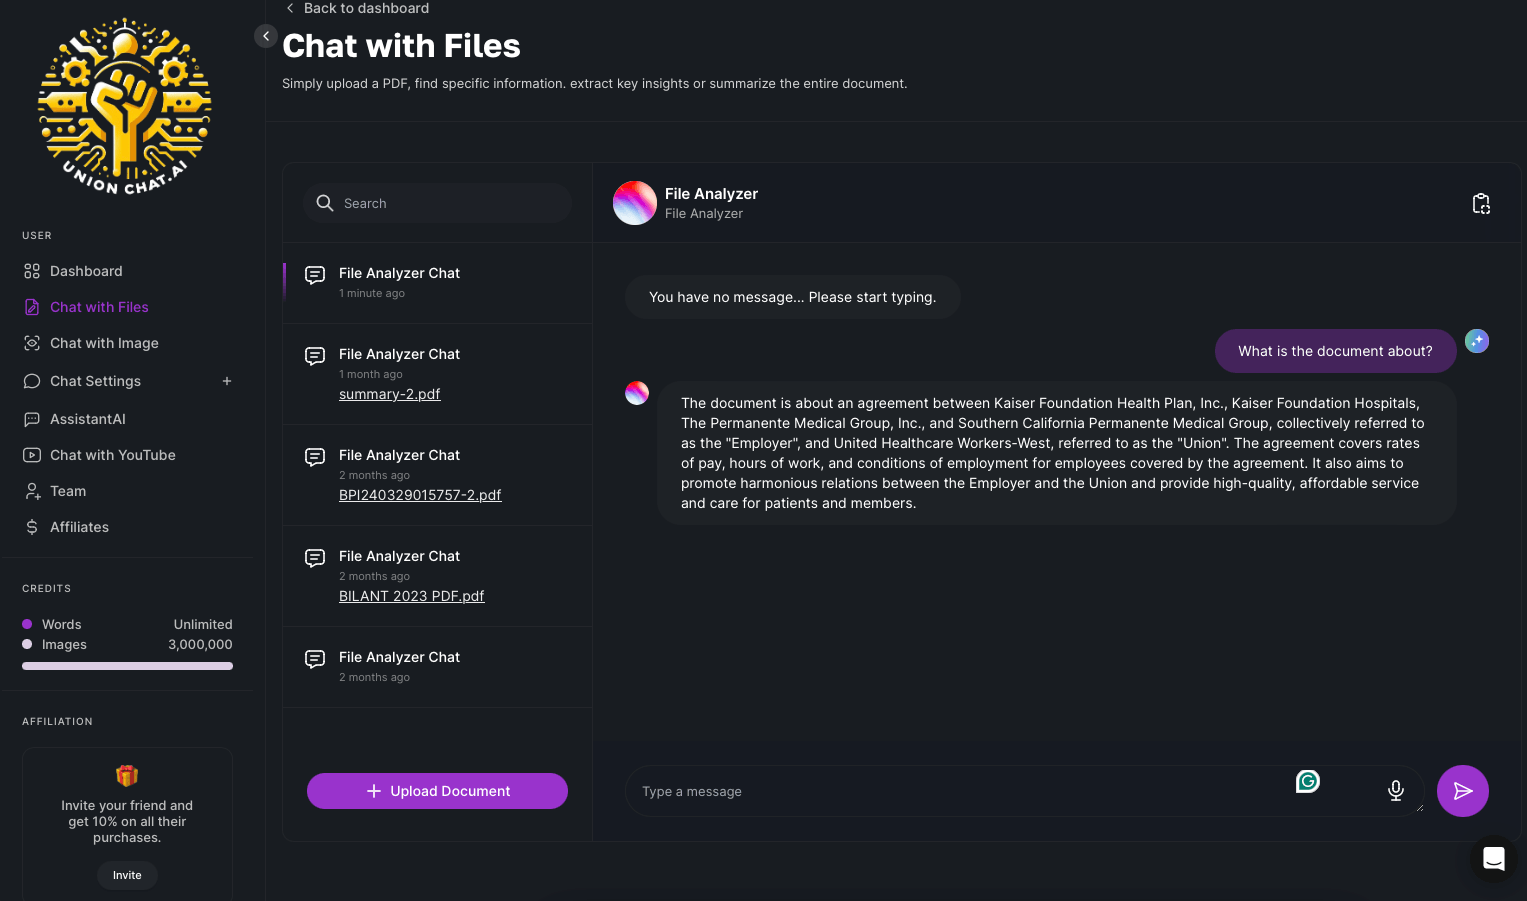Select the Affiliates sidebar item
This screenshot has height=901, width=1527.
click(x=79, y=527)
